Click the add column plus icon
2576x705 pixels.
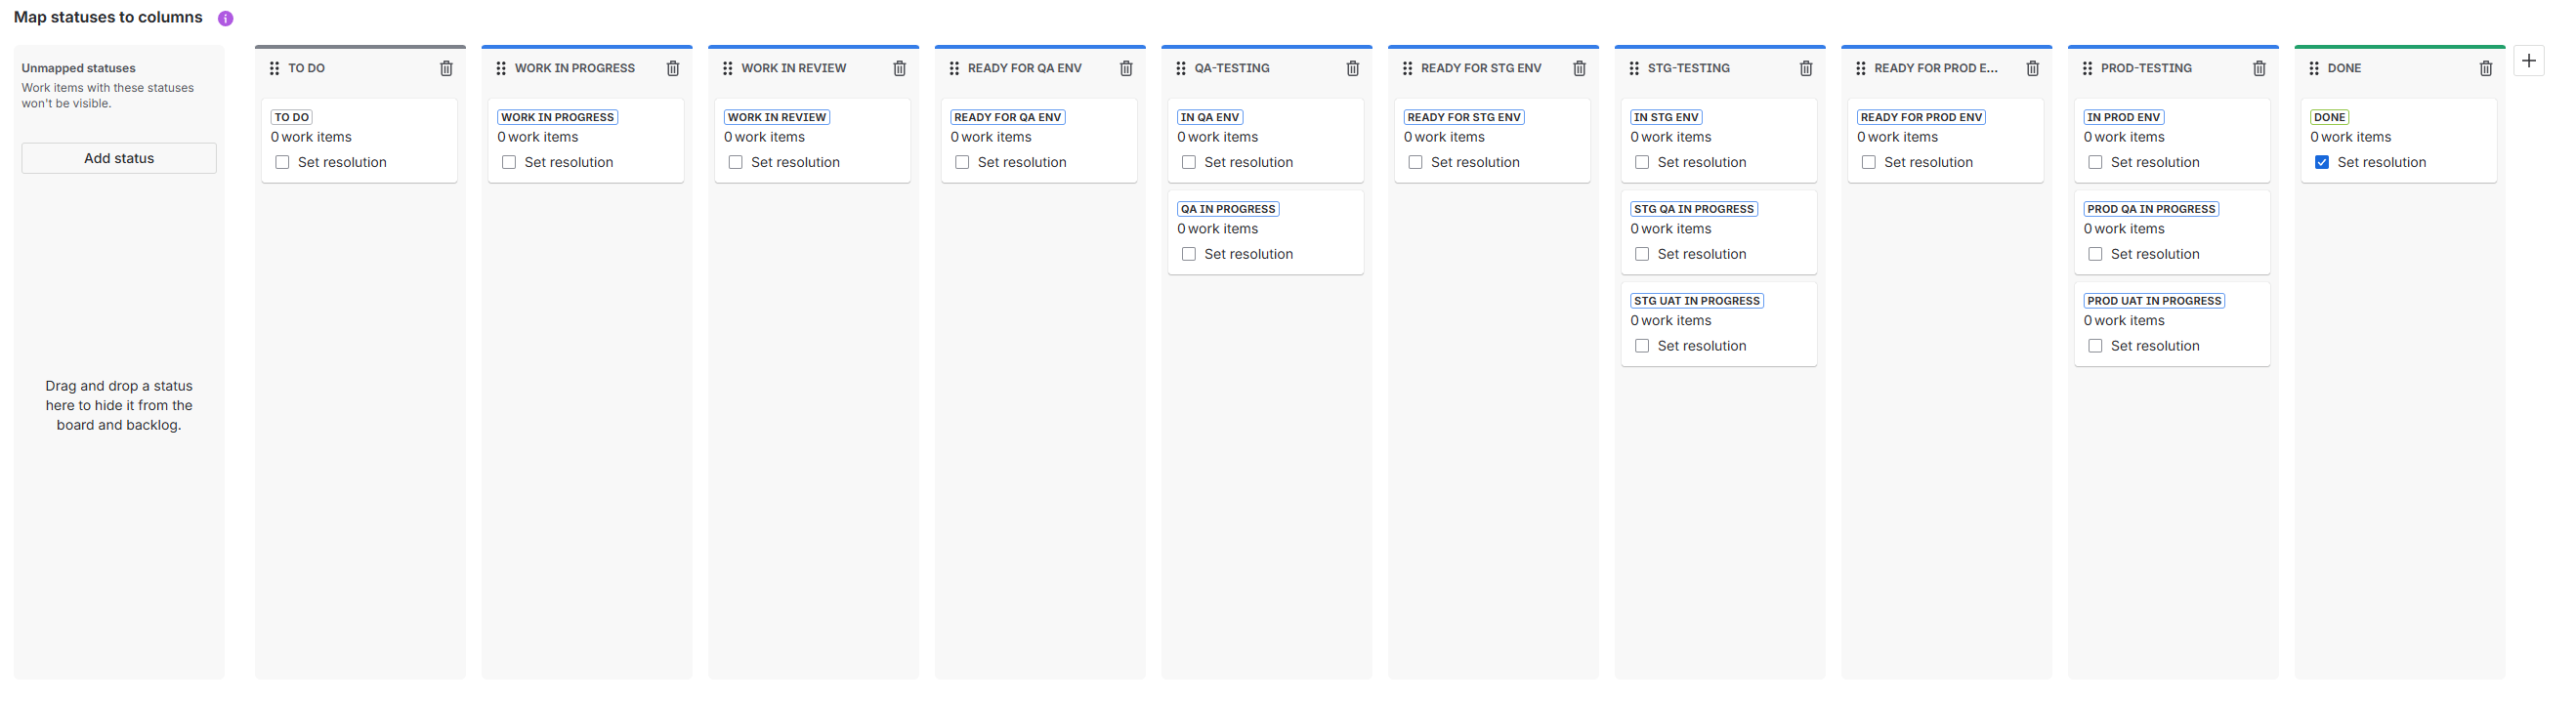pos(2529,61)
